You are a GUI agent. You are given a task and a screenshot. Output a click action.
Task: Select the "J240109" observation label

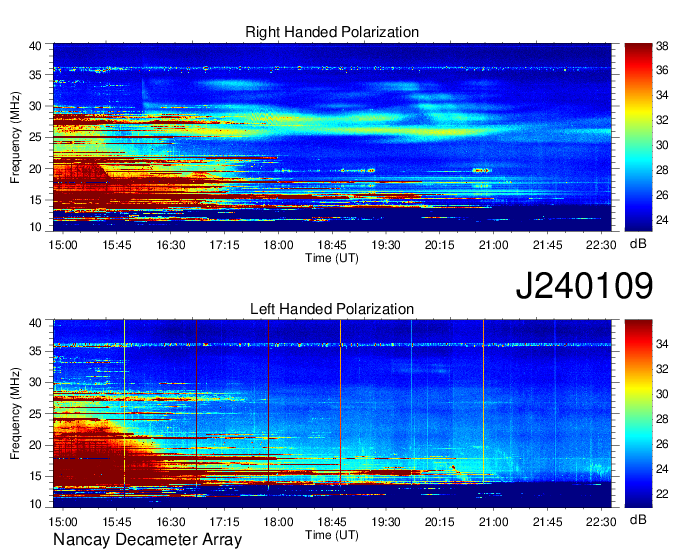[x=584, y=286]
